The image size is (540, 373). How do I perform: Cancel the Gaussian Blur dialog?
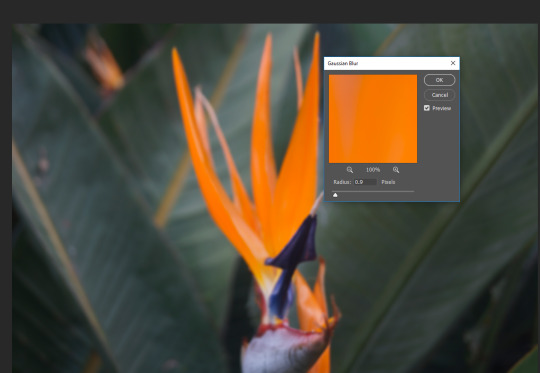point(439,95)
